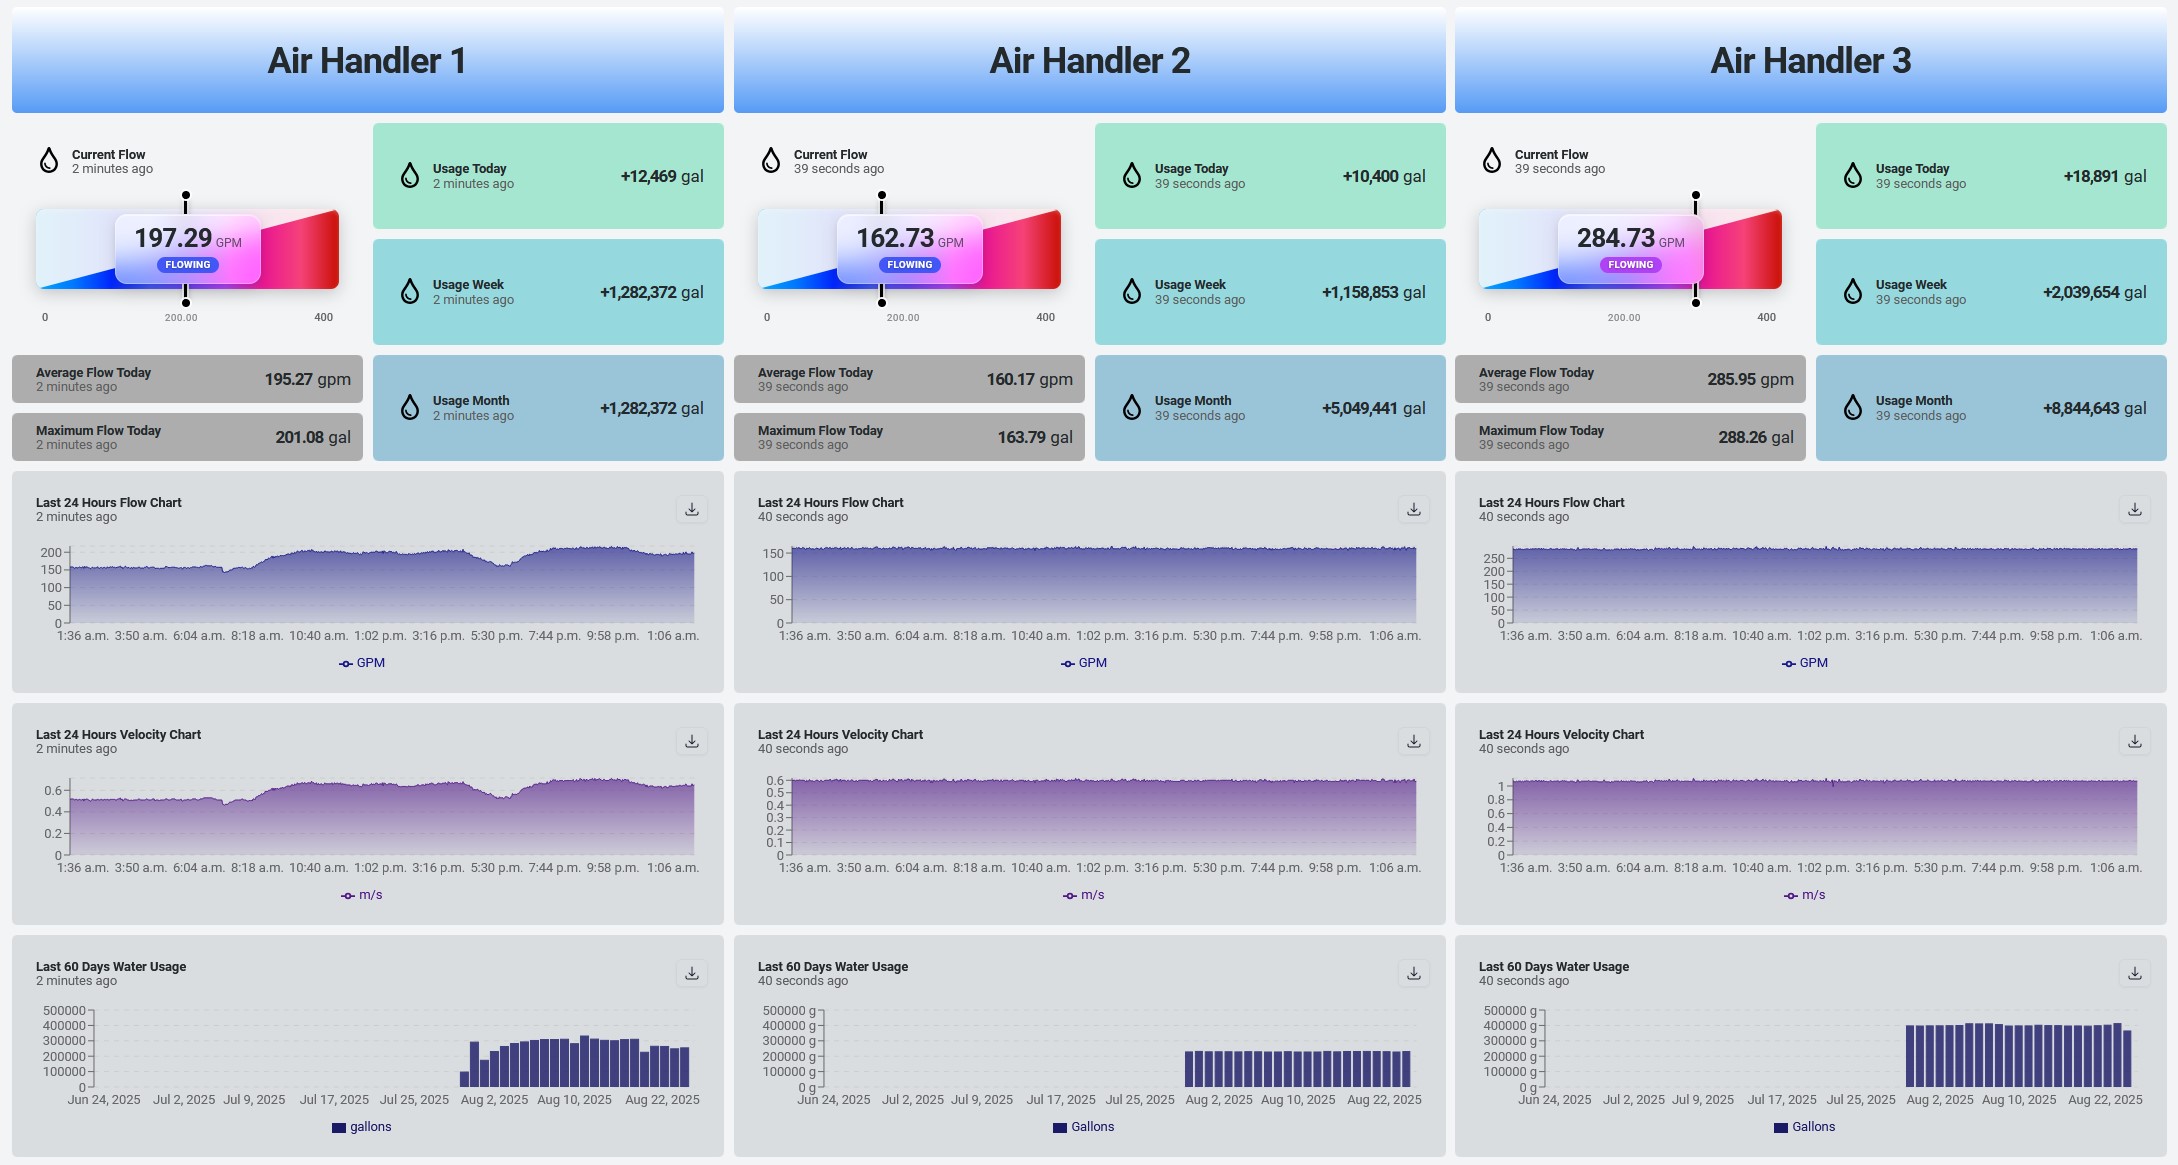2178x1165 pixels.
Task: Download Air Handler 2 60 Days Water Usage
Action: click(1414, 974)
